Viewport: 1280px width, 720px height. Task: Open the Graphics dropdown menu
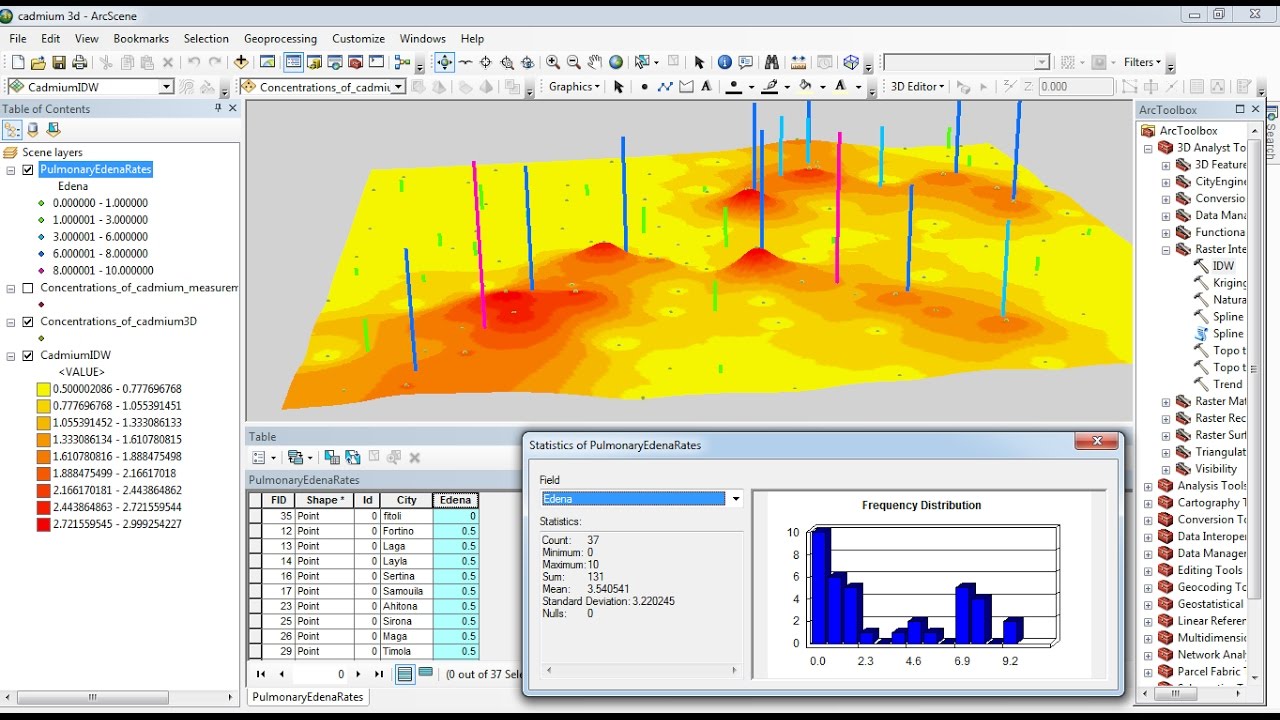(574, 87)
